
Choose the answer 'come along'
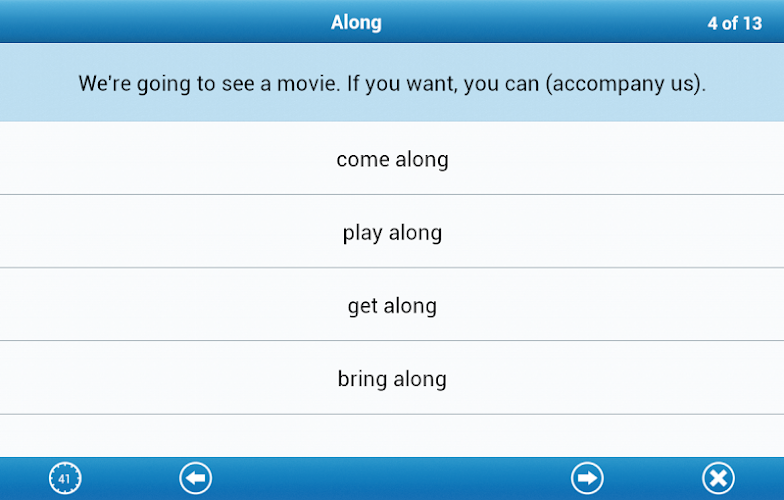coord(392,158)
